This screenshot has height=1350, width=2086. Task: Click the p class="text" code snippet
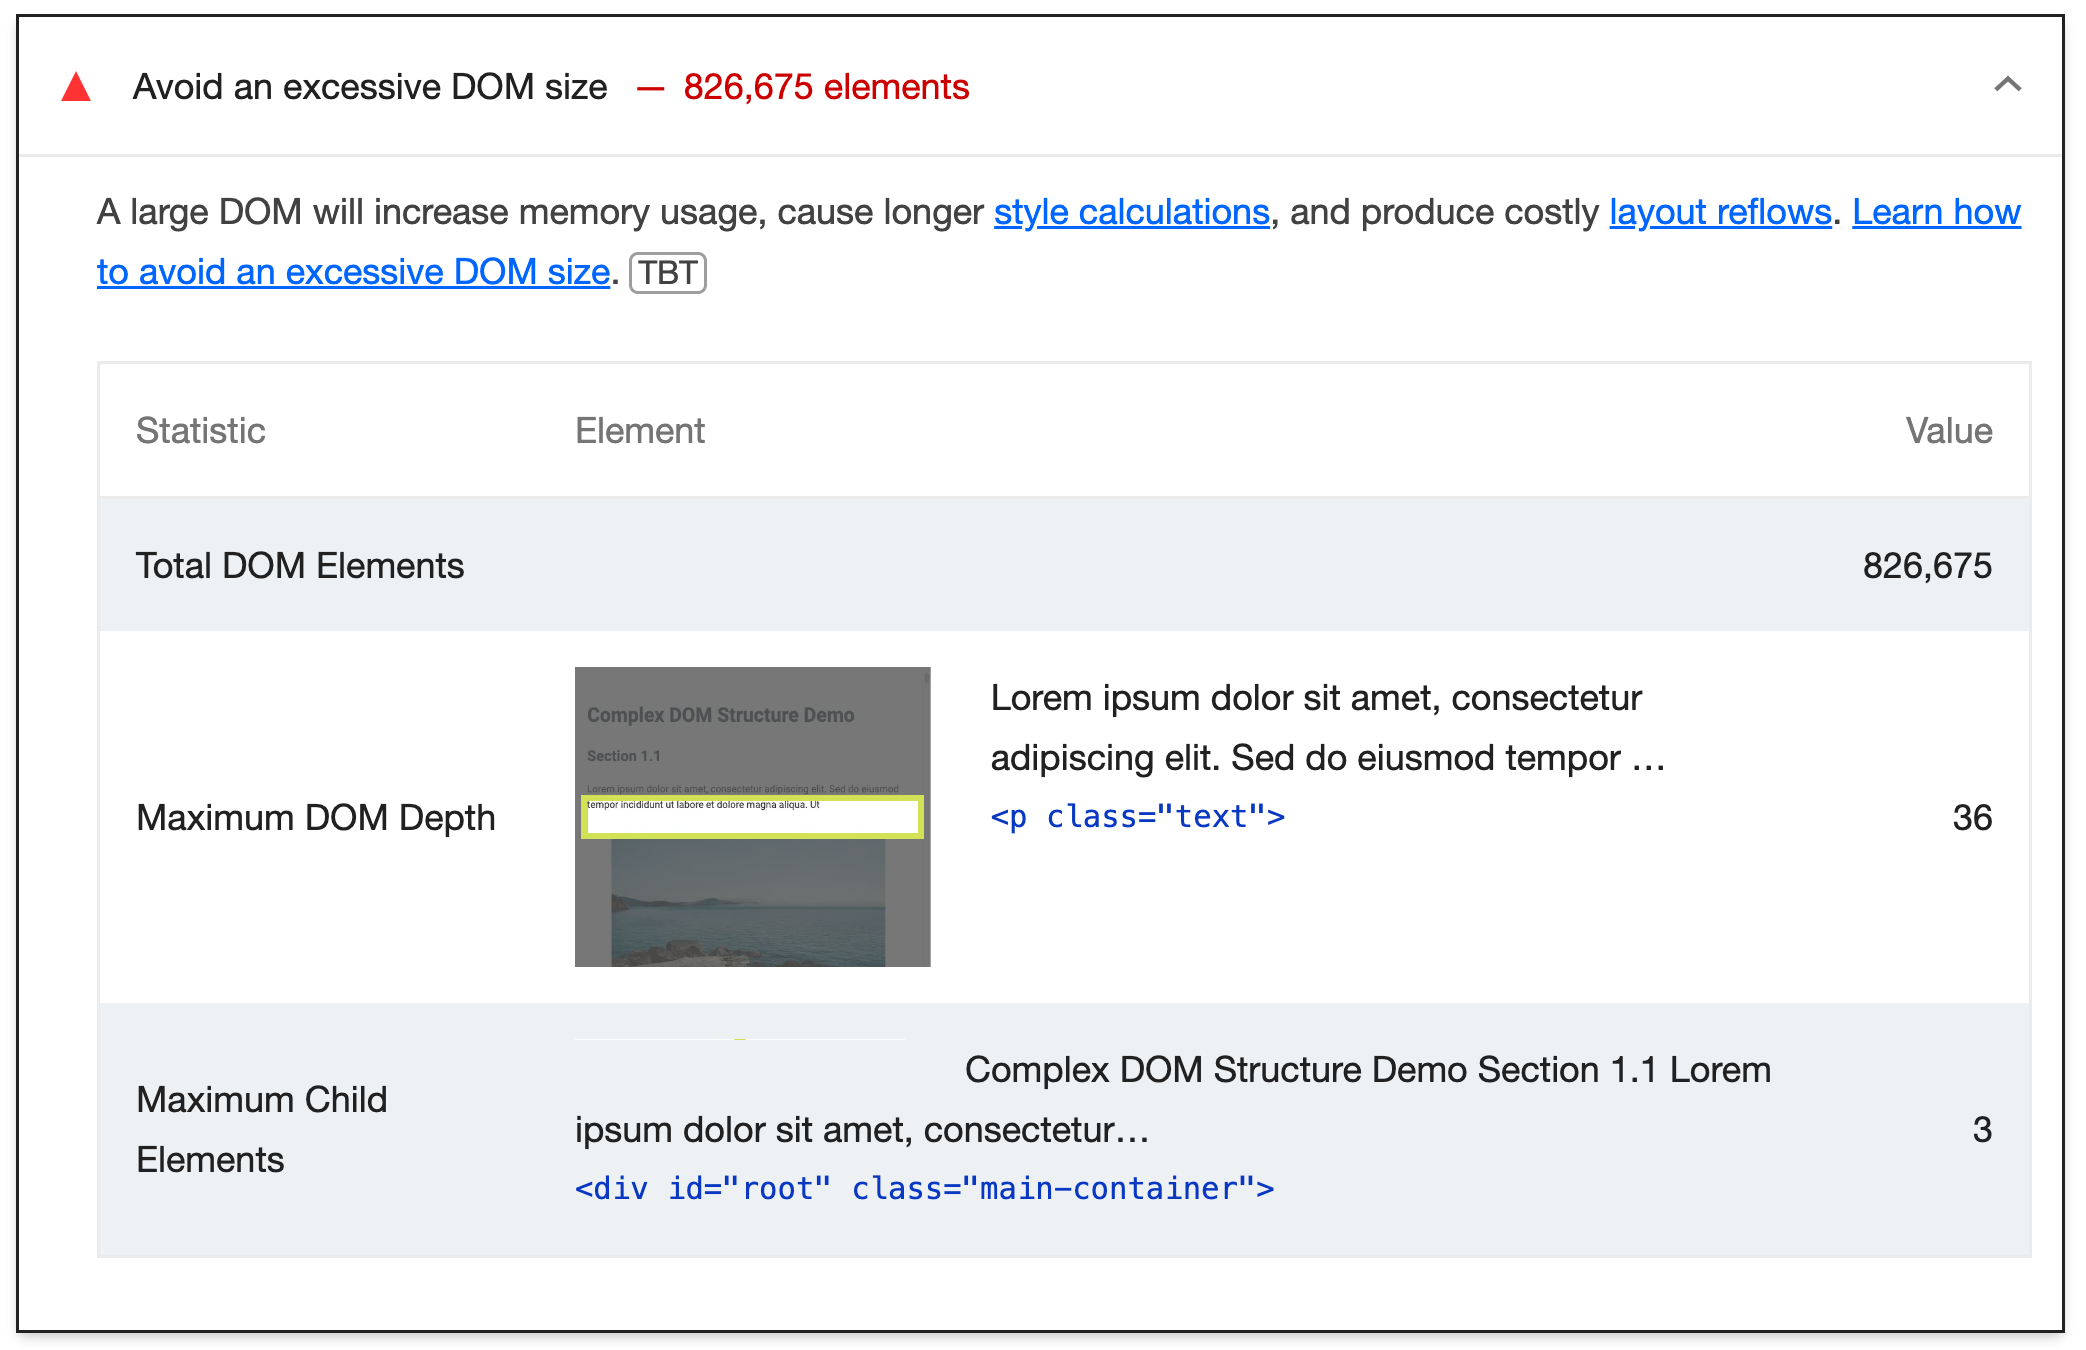coord(1138,816)
